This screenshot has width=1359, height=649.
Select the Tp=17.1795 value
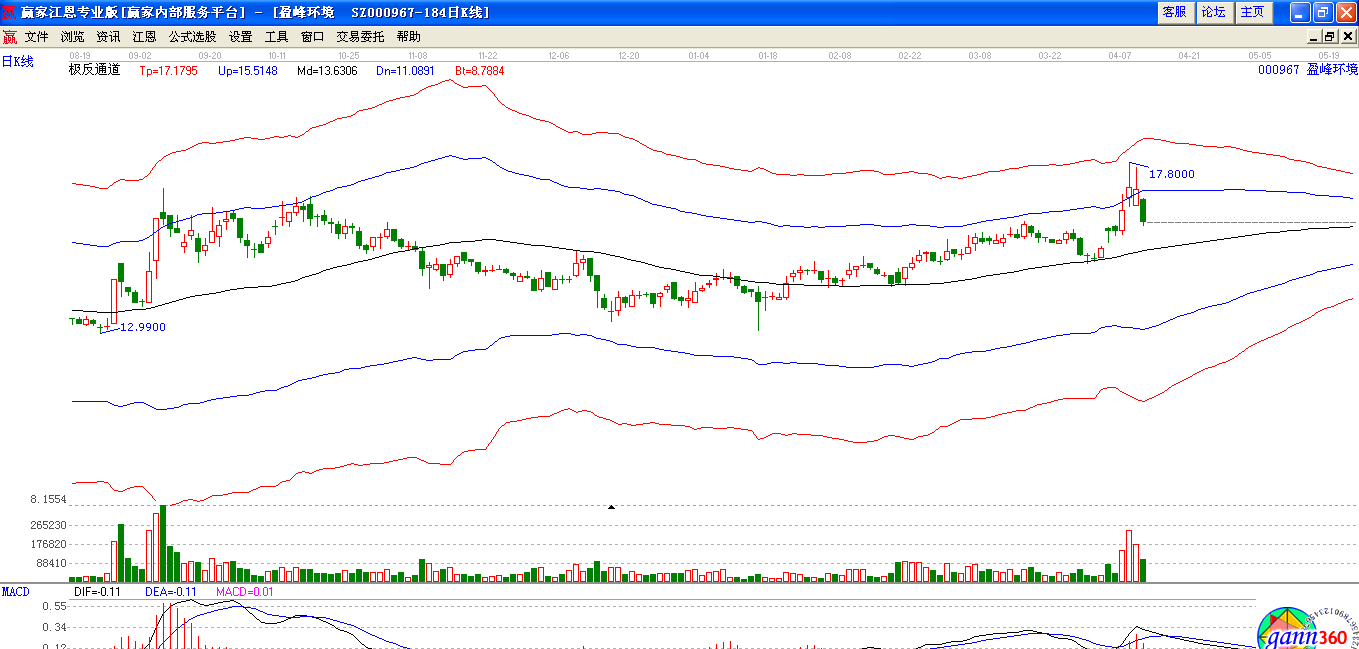pyautogui.click(x=169, y=71)
